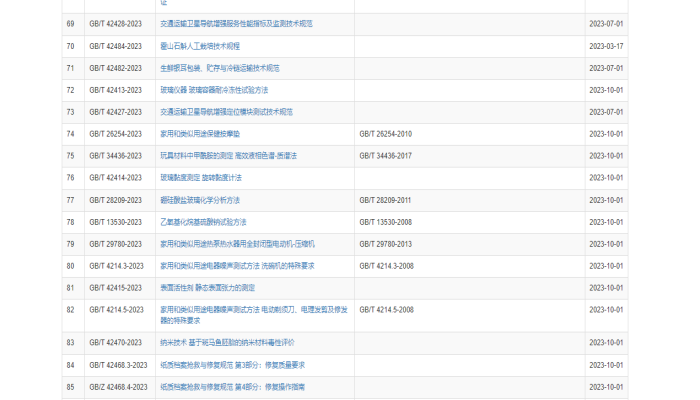The height and width of the screenshot is (400, 700).
Task: Select the GB/T 42415-2023 standard title link
Action: (207, 288)
